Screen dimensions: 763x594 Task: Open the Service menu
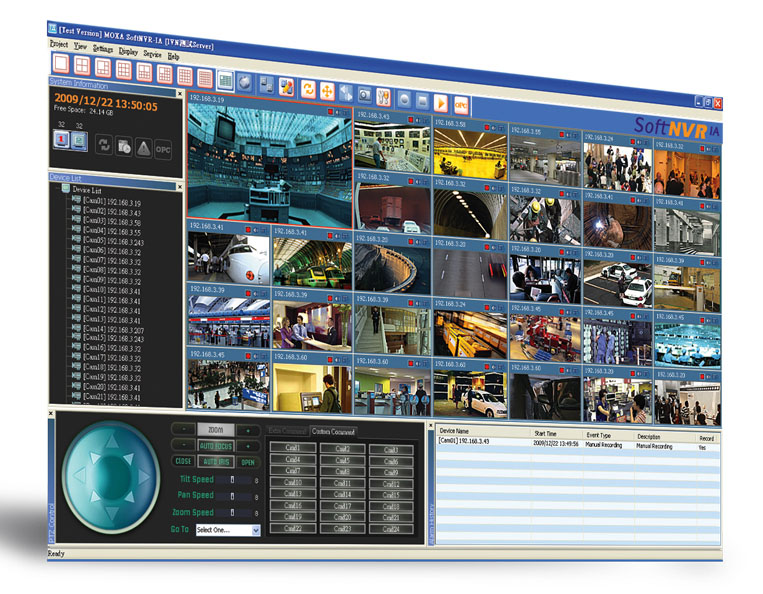pos(152,54)
